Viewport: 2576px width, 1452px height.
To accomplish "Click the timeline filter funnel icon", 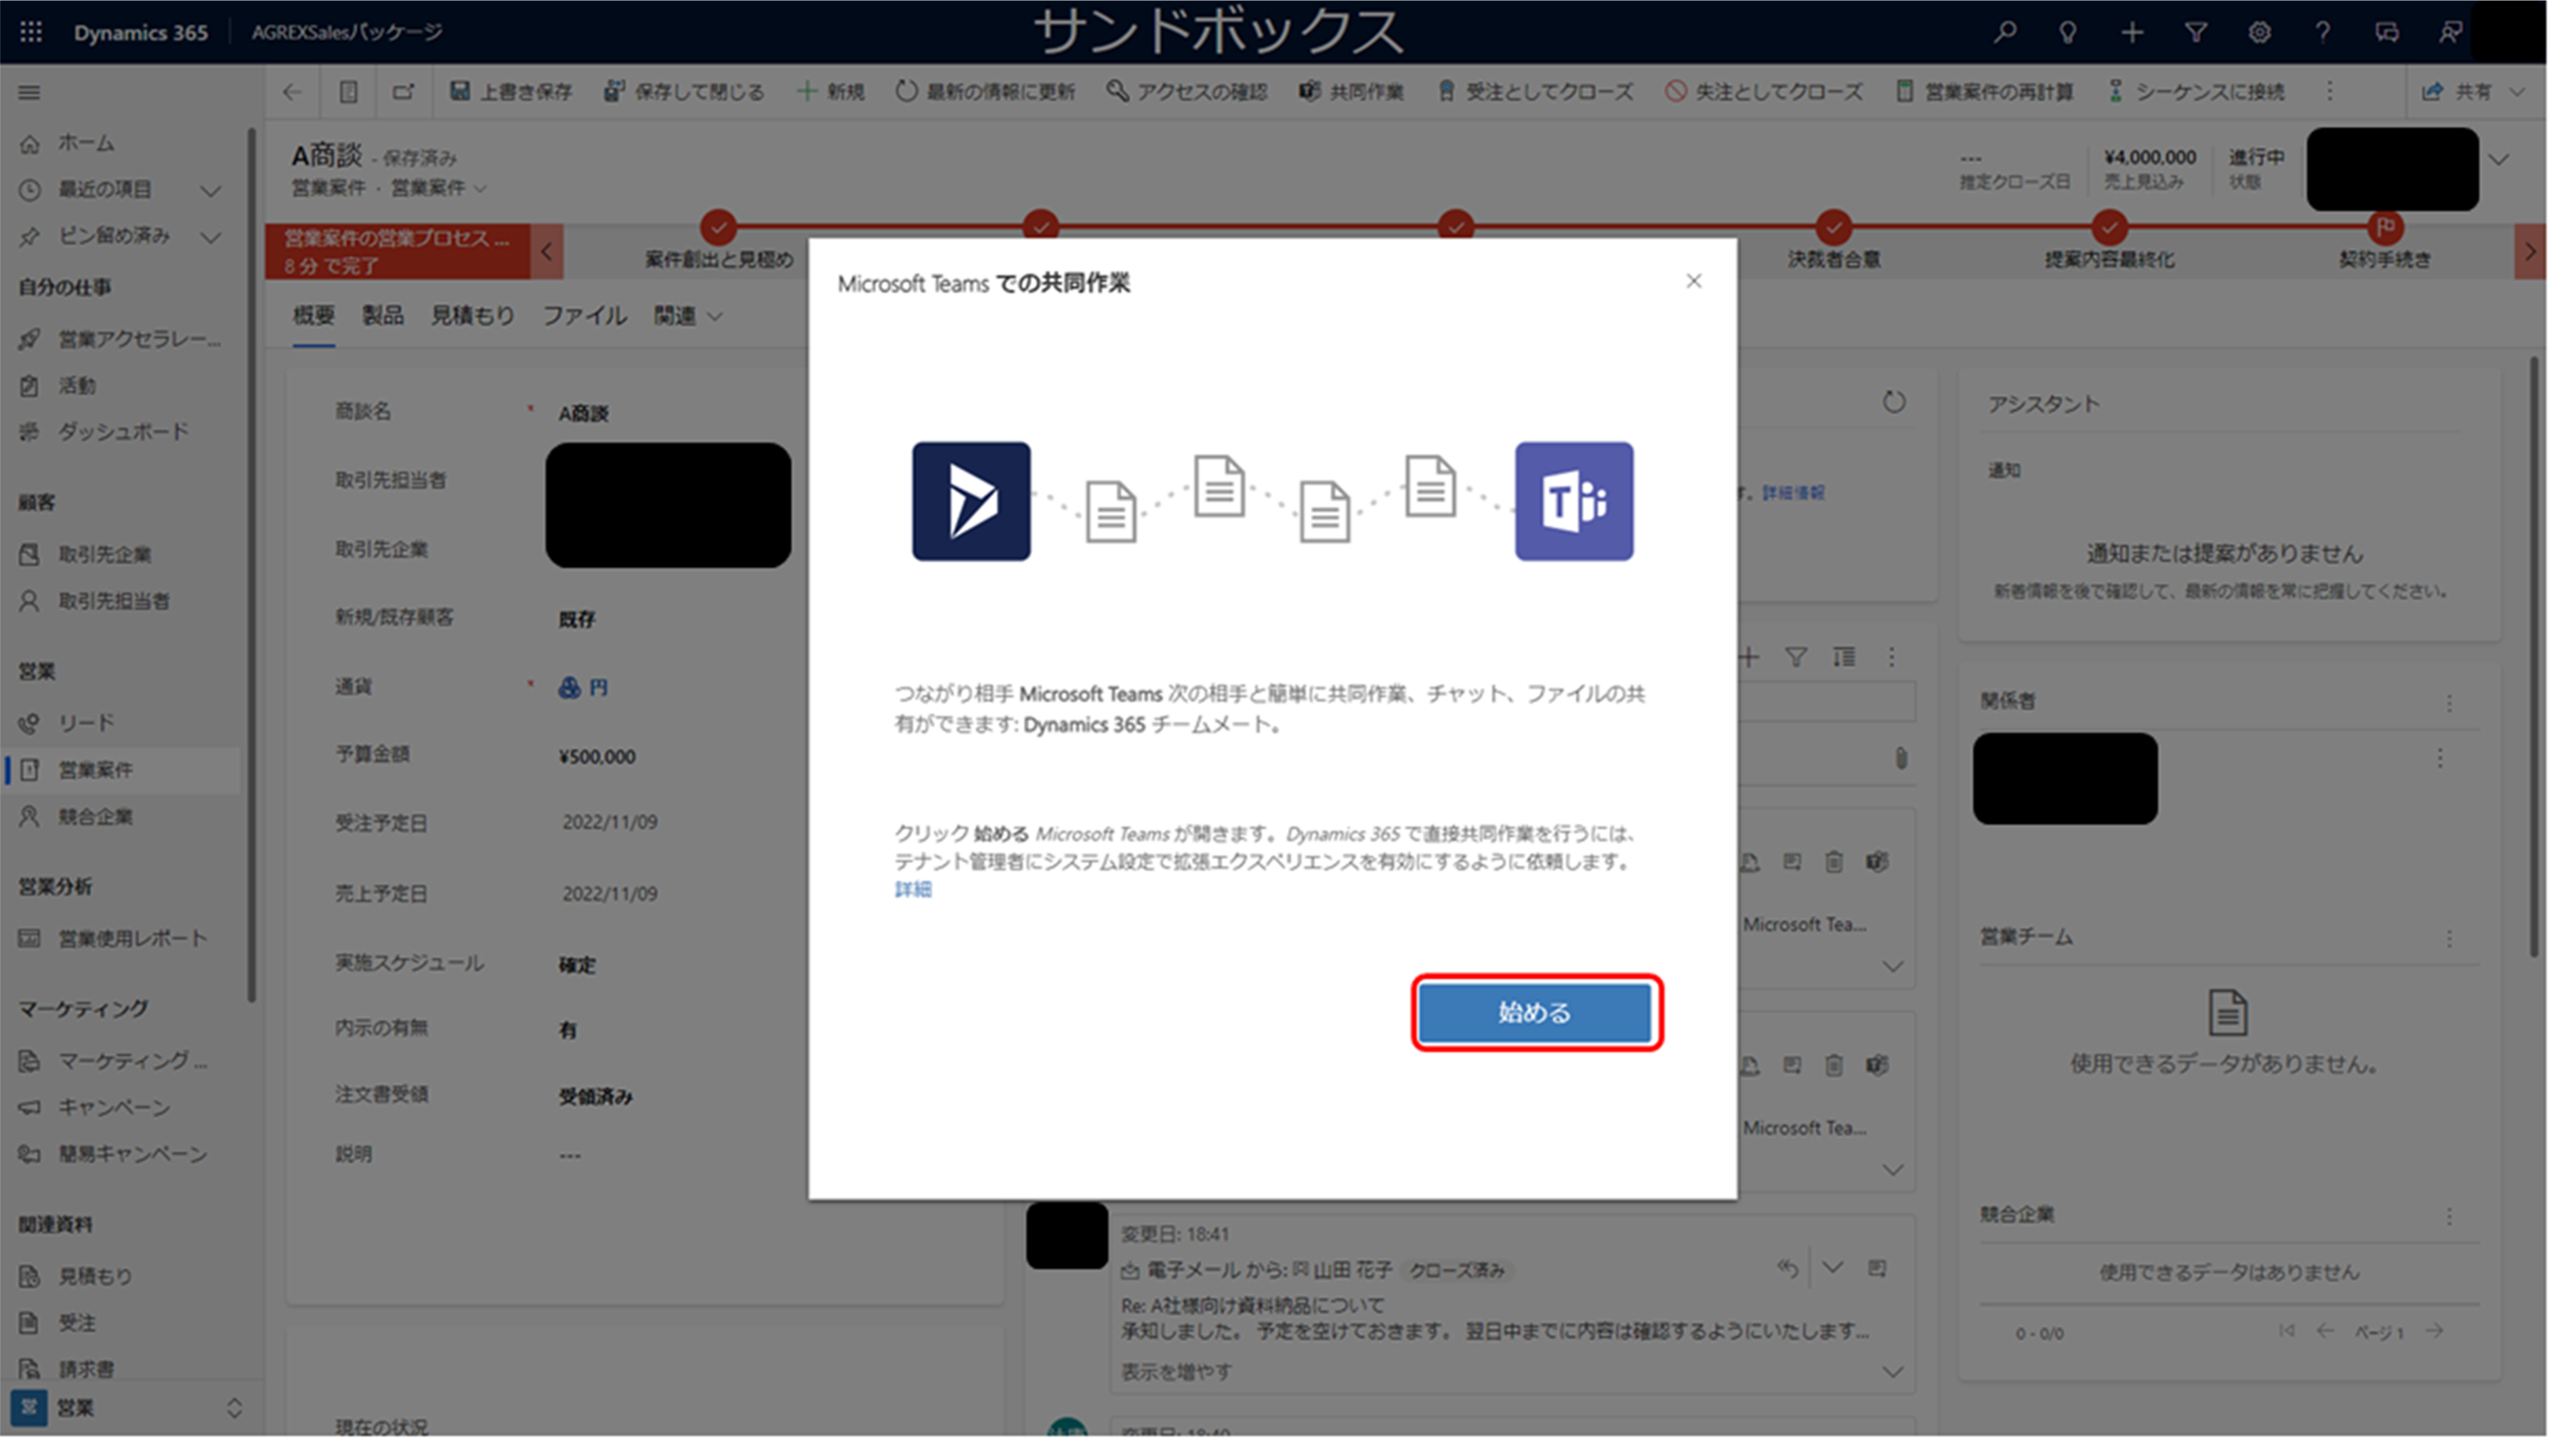I will click(x=1796, y=657).
